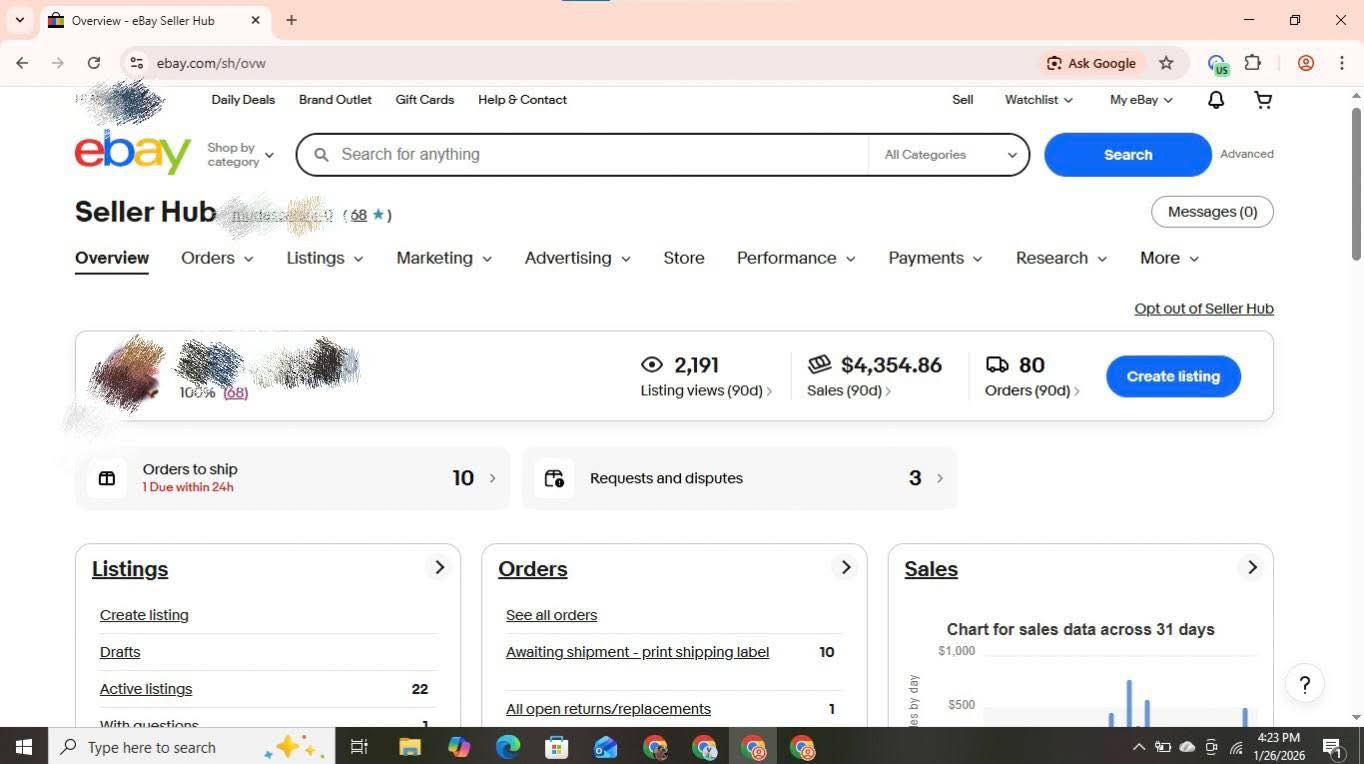Click the Create listing button
Screen dimensions: 1364x764
click(x=1172, y=376)
